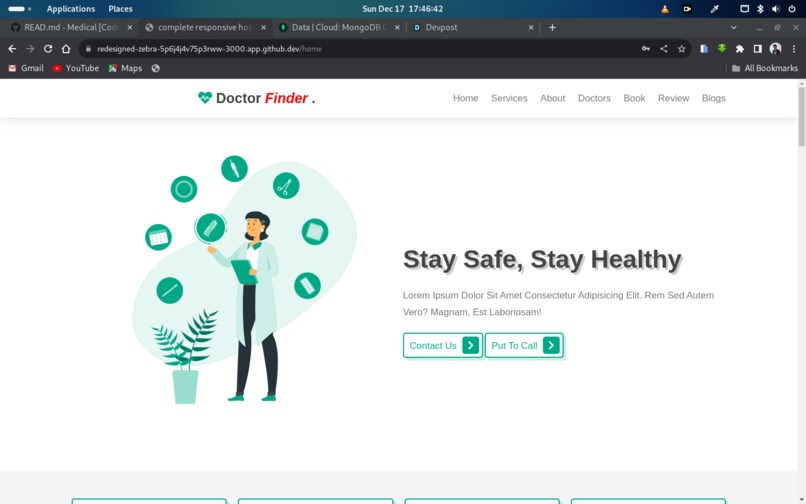This screenshot has height=504, width=806.
Task: Go to Services nav link
Action: point(509,98)
